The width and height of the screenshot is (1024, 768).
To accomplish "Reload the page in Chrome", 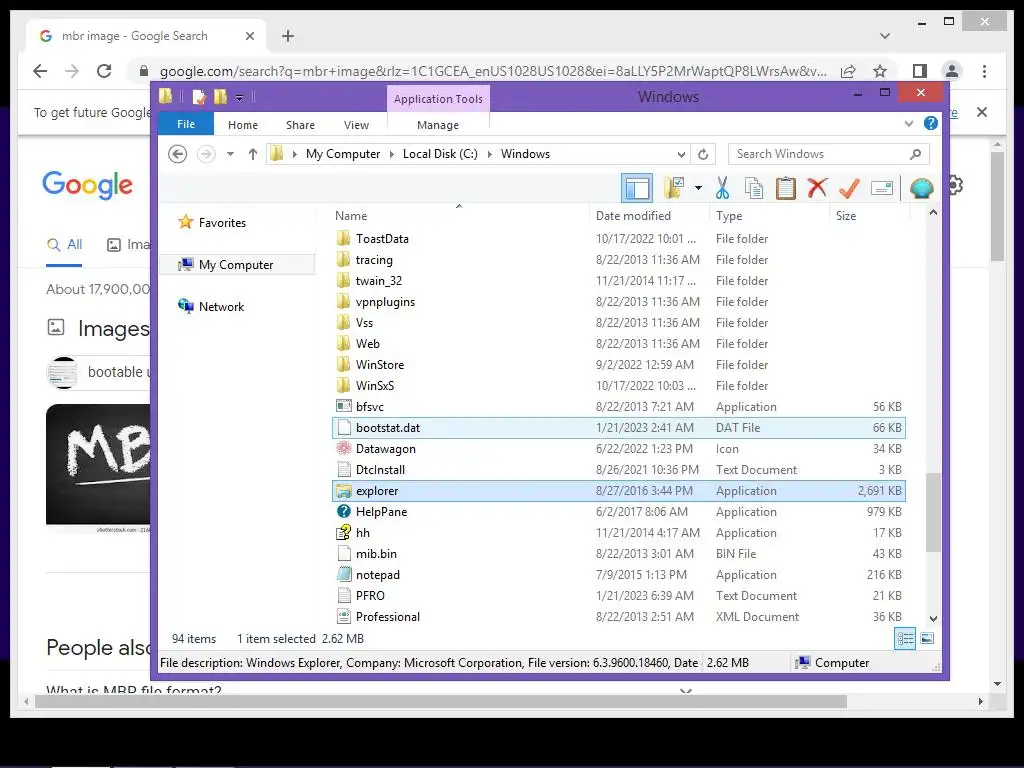I will (104, 71).
